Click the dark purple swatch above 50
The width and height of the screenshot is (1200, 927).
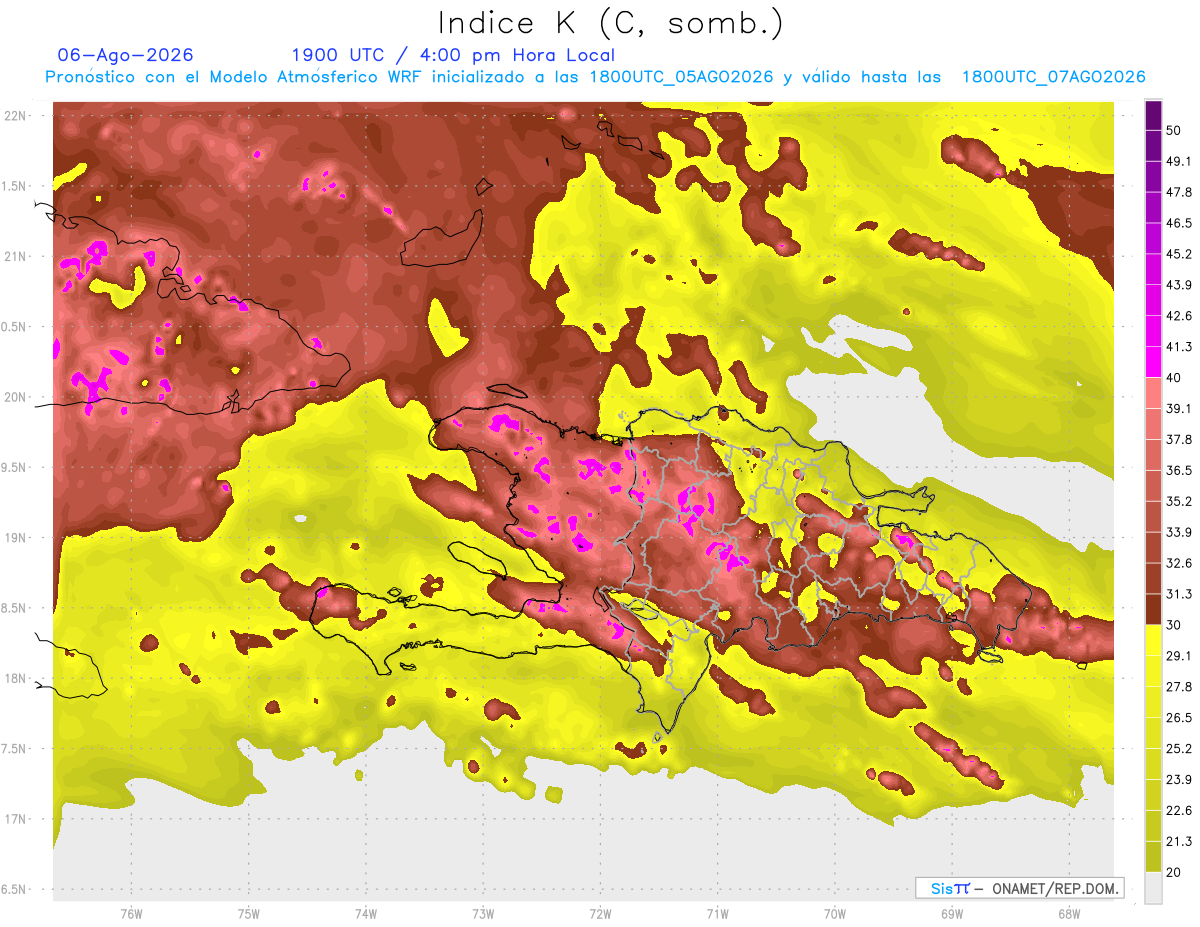(1153, 115)
